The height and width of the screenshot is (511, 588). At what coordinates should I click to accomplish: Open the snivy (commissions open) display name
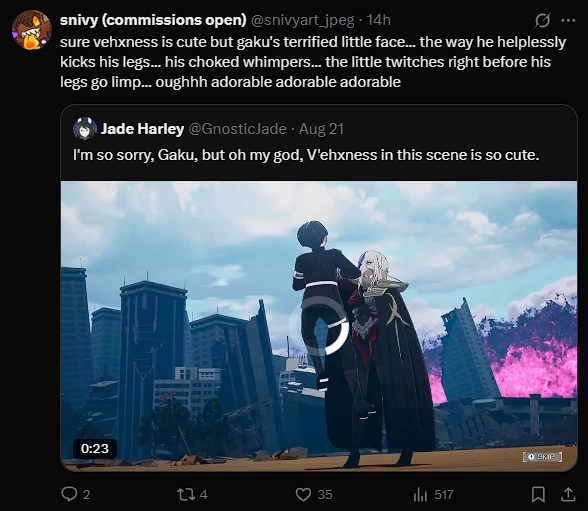pyautogui.click(x=153, y=20)
